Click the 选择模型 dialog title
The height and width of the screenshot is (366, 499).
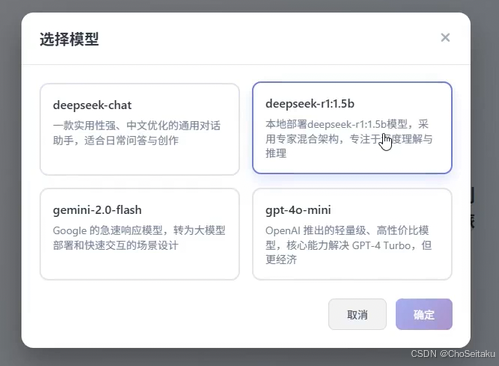(x=69, y=39)
